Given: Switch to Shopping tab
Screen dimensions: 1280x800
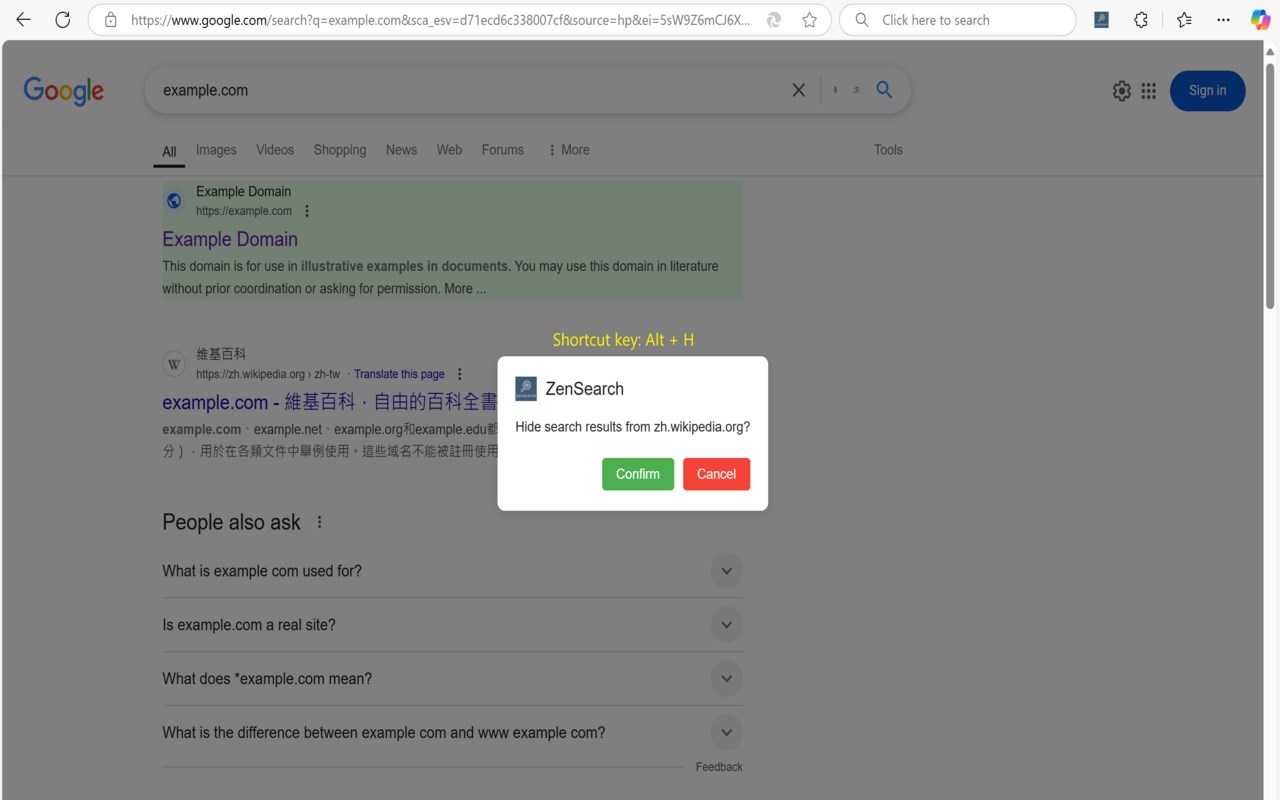Looking at the screenshot, I should [340, 150].
